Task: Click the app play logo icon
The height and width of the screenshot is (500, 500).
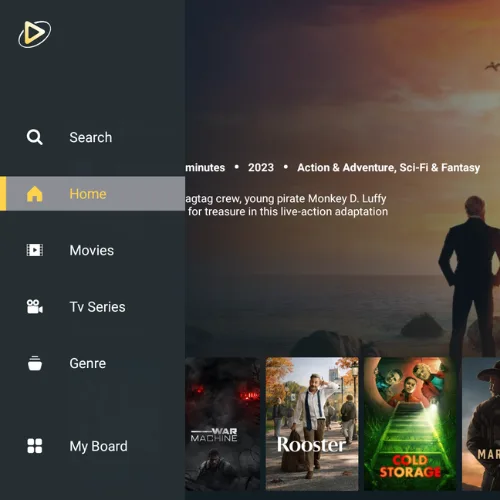Action: 35,34
